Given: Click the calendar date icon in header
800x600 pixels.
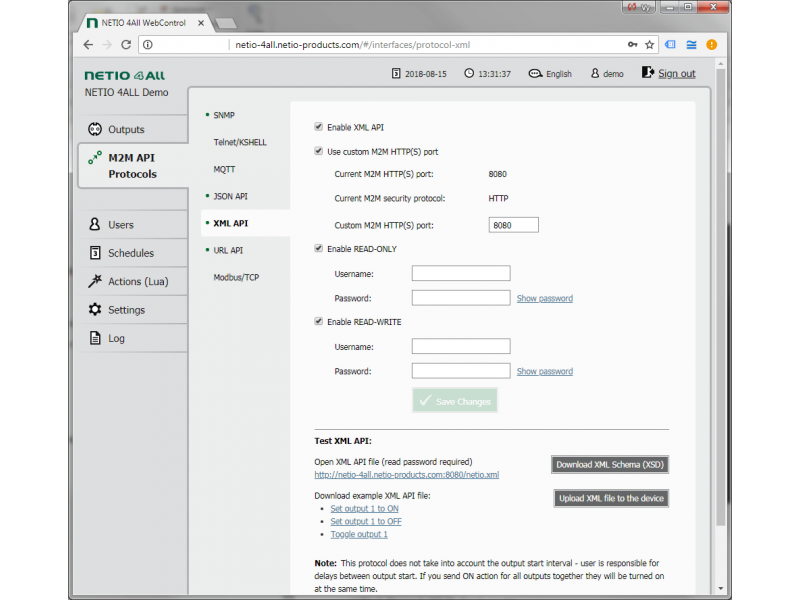Looking at the screenshot, I should click(396, 73).
